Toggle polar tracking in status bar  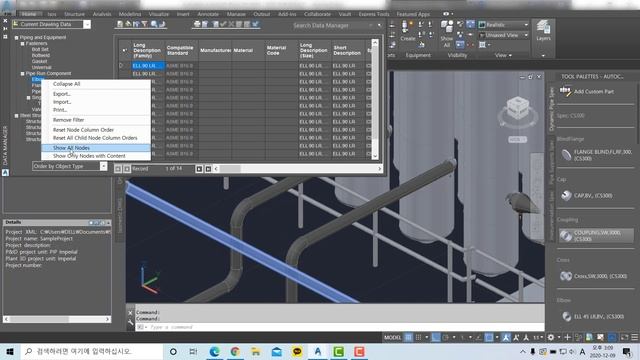pos(446,337)
